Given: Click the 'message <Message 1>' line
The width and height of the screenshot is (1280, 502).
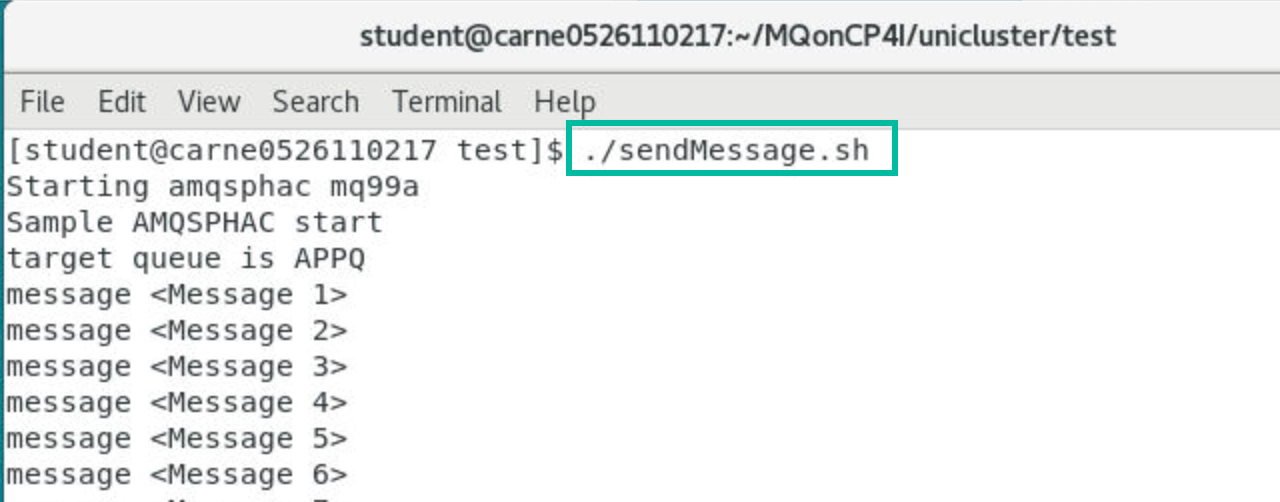Looking at the screenshot, I should pos(177,295).
